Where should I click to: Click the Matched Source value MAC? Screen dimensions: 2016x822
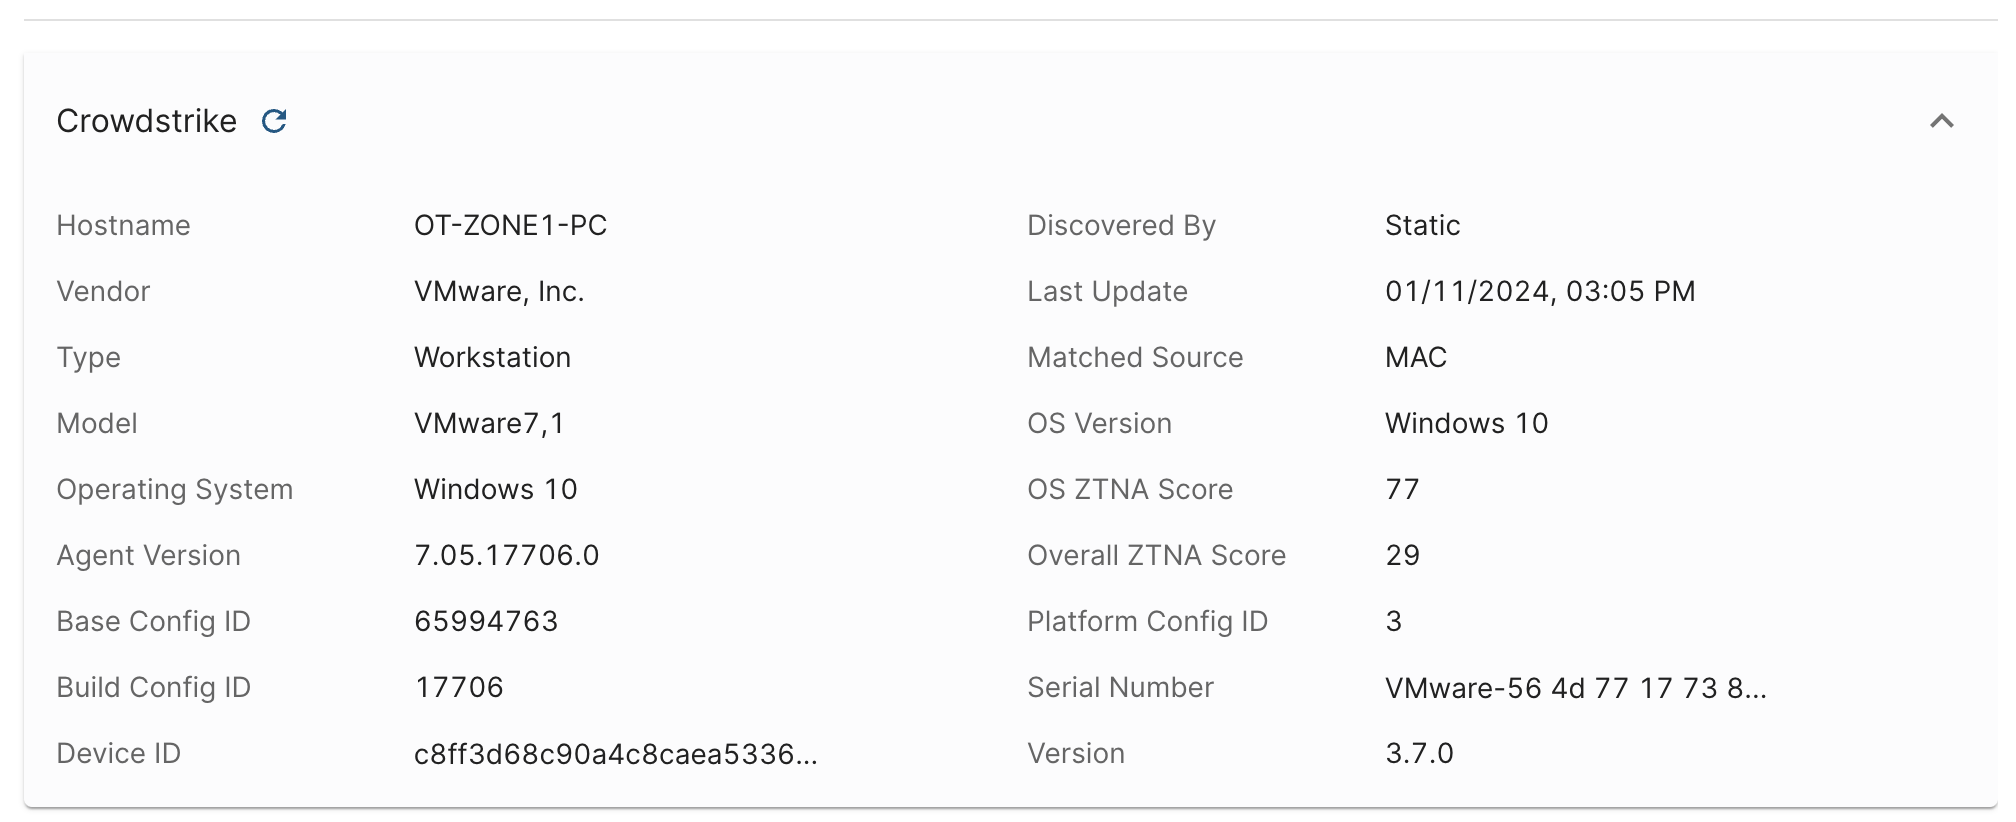pyautogui.click(x=1416, y=358)
